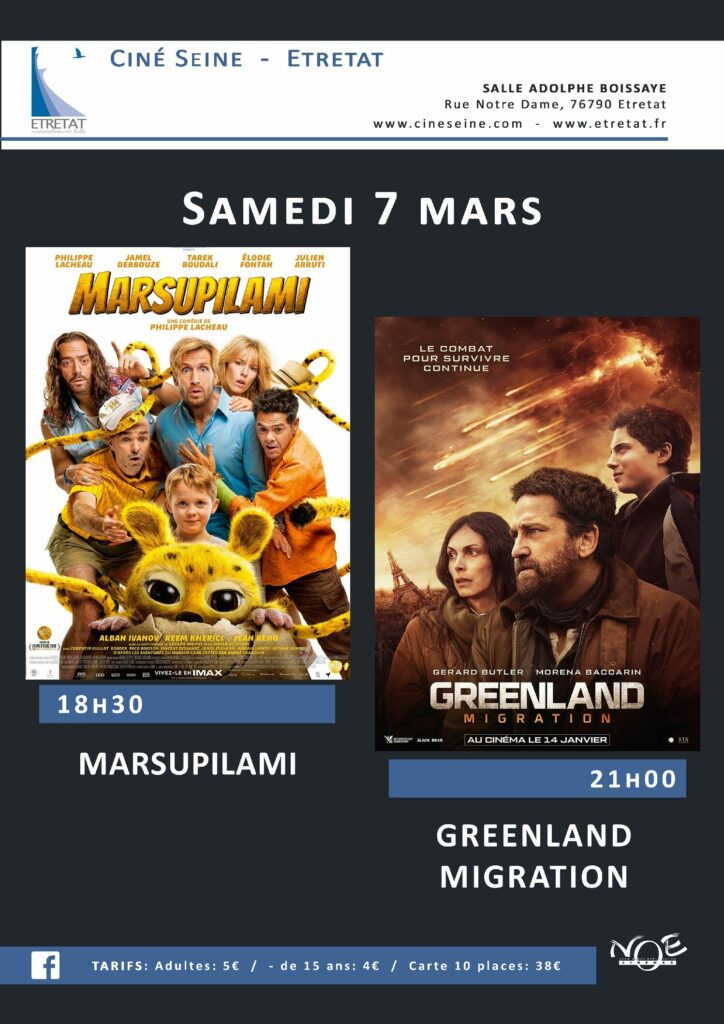Click the Carte 10 places: 38€ text

pos(485,966)
